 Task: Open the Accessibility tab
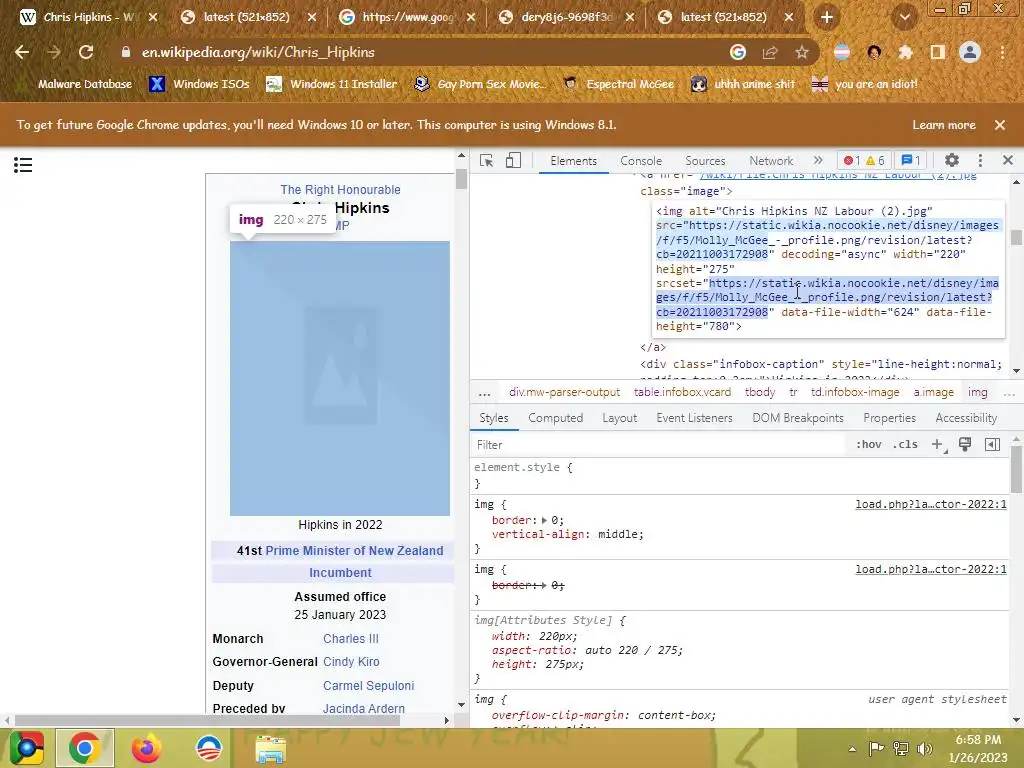[966, 418]
